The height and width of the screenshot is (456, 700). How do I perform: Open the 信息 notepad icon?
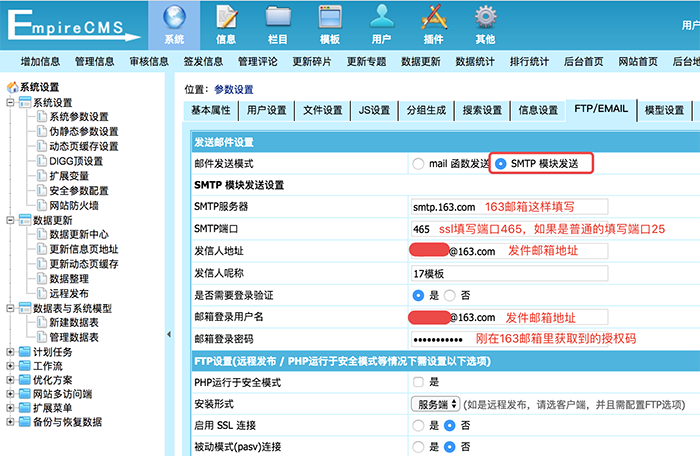click(x=226, y=17)
